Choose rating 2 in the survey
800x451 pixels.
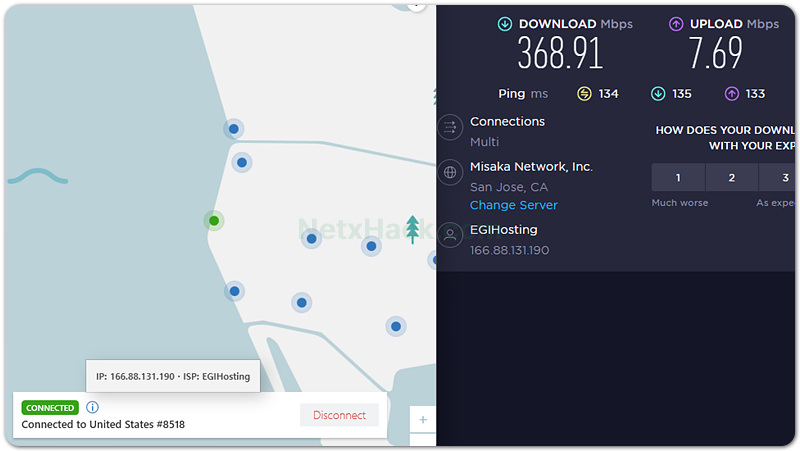(x=732, y=178)
